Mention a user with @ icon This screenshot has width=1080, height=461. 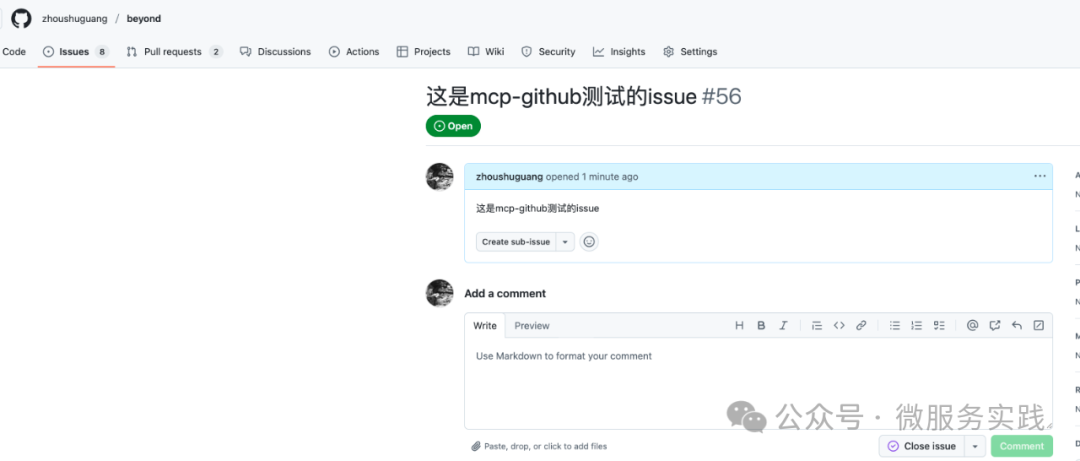click(973, 326)
